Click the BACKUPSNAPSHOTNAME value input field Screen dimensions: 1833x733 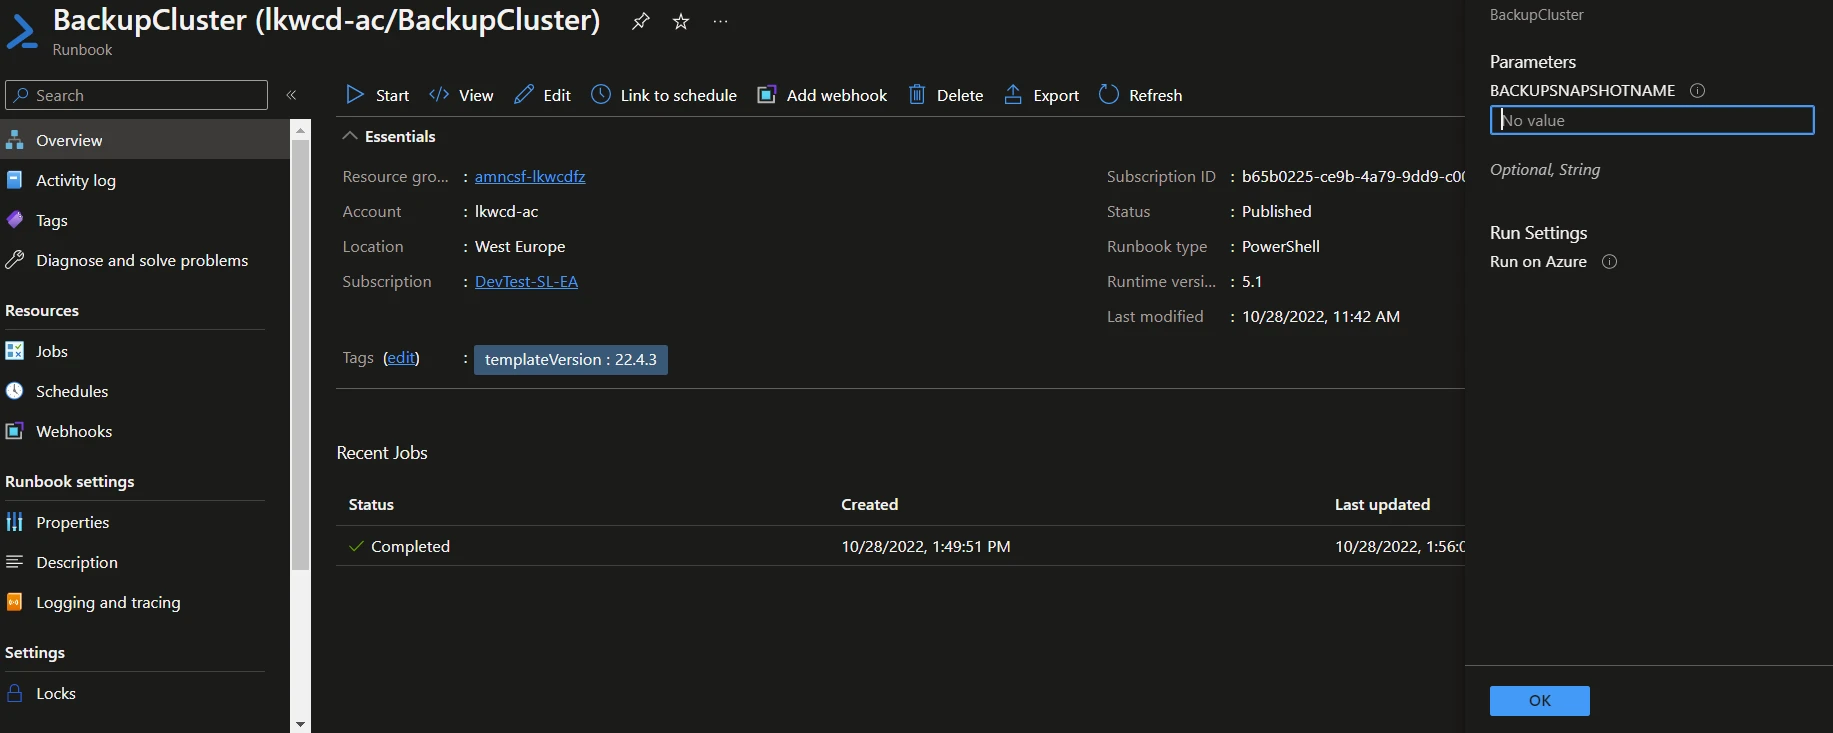[1652, 120]
